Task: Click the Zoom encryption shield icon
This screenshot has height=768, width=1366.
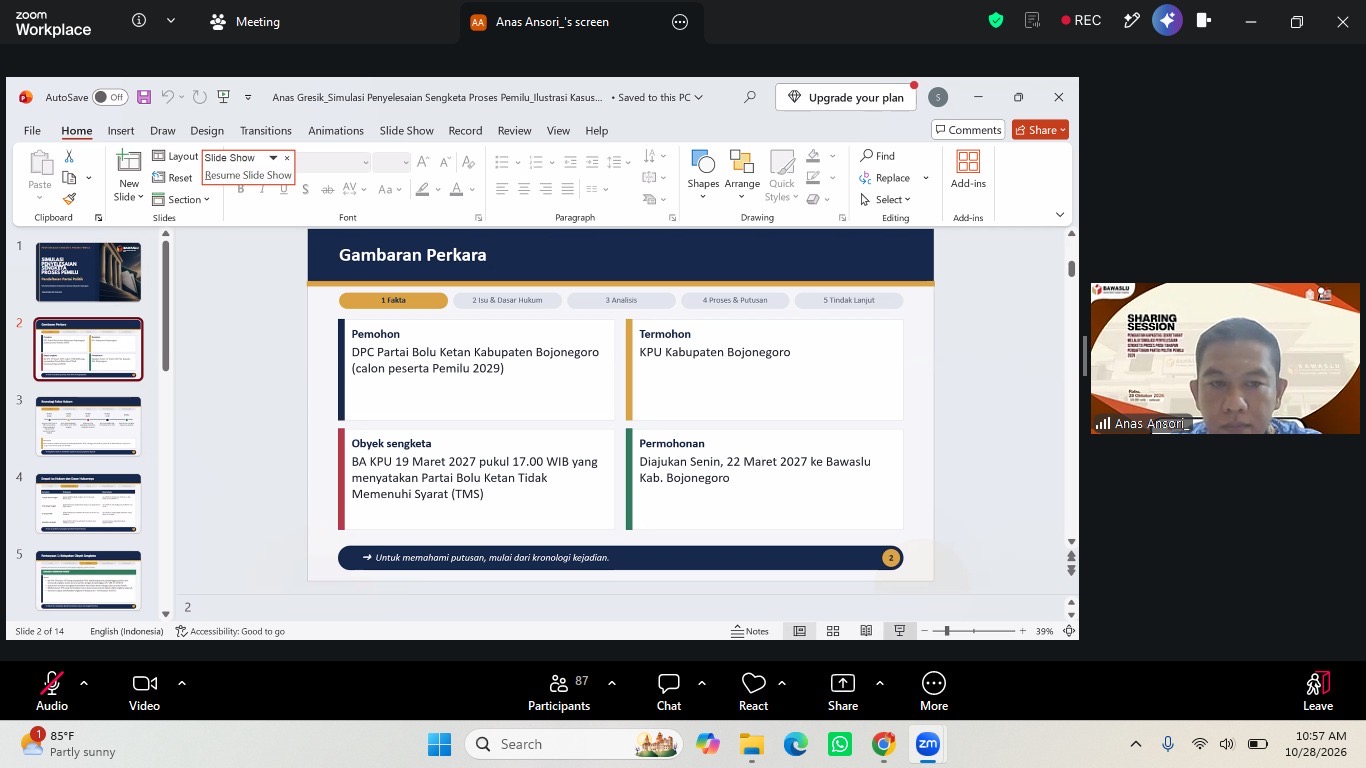Action: (x=996, y=21)
